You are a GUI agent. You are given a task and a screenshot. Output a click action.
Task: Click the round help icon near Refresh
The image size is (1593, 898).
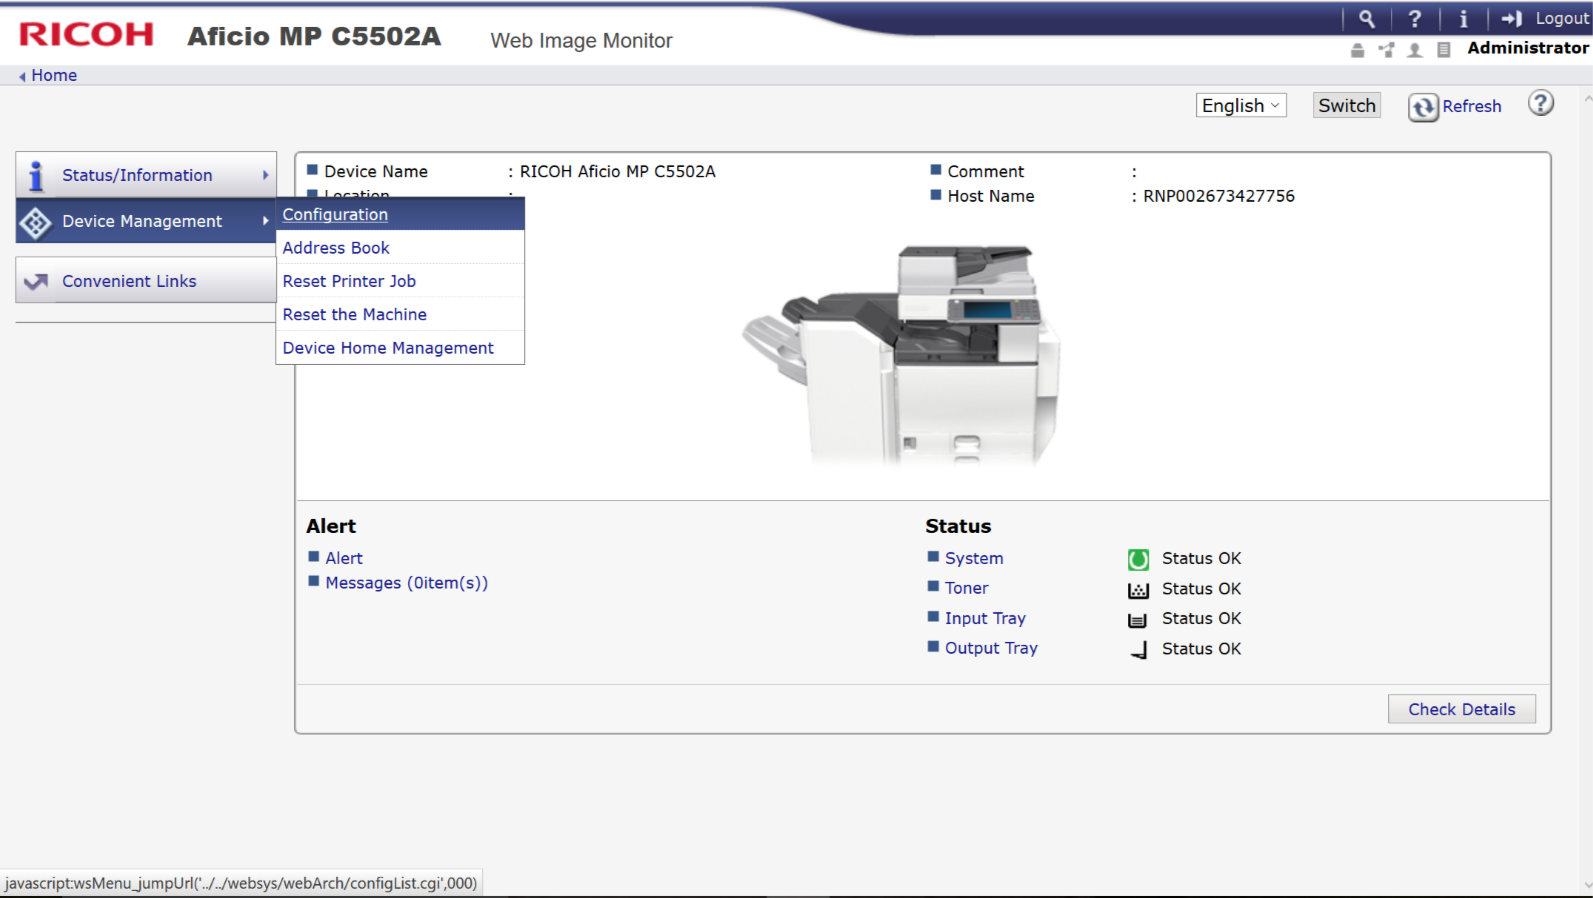coord(1541,103)
